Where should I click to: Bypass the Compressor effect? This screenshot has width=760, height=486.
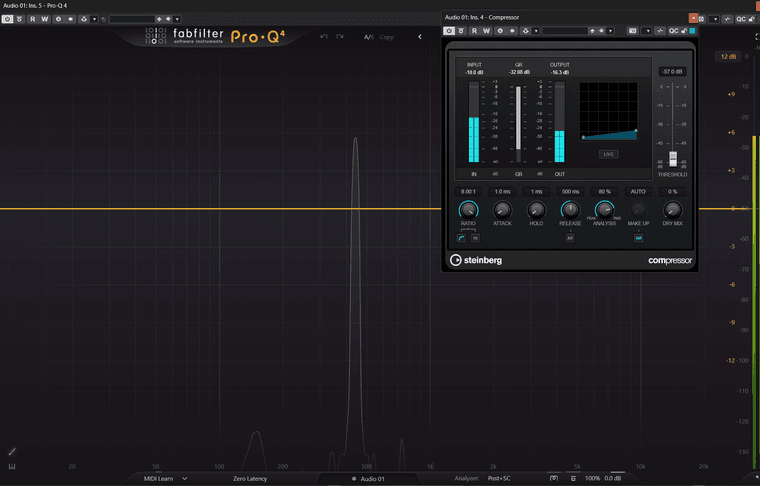461,31
